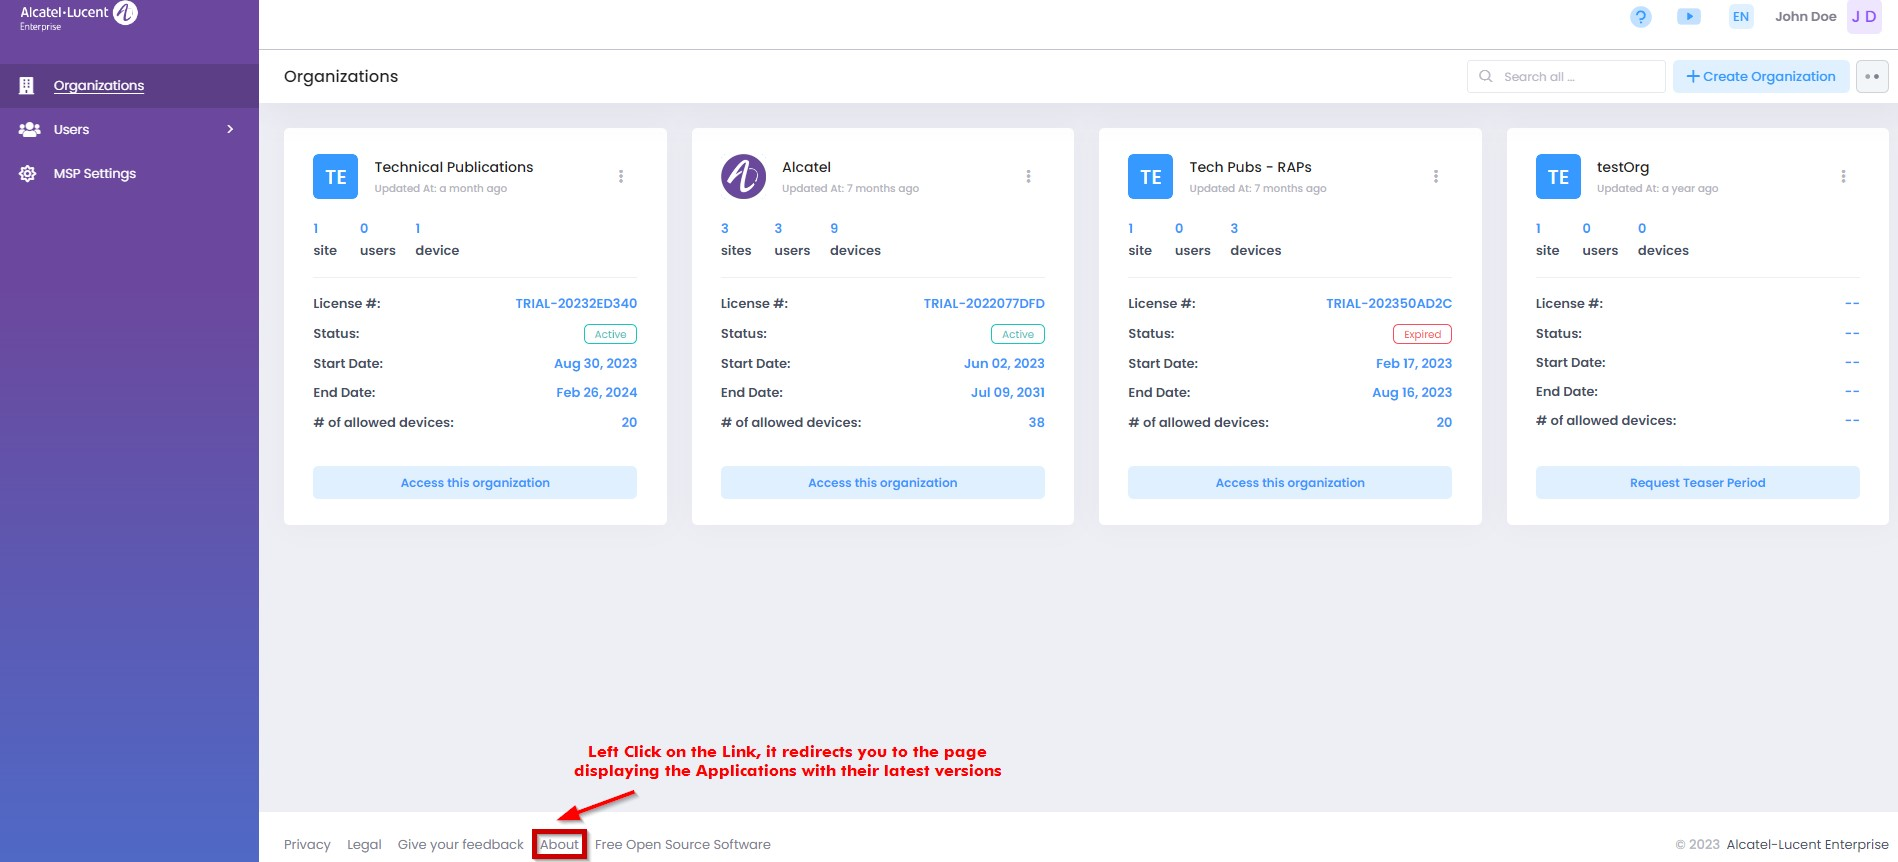The width and height of the screenshot is (1898, 862).
Task: Click the MSP Settings gear icon
Action: tap(28, 174)
